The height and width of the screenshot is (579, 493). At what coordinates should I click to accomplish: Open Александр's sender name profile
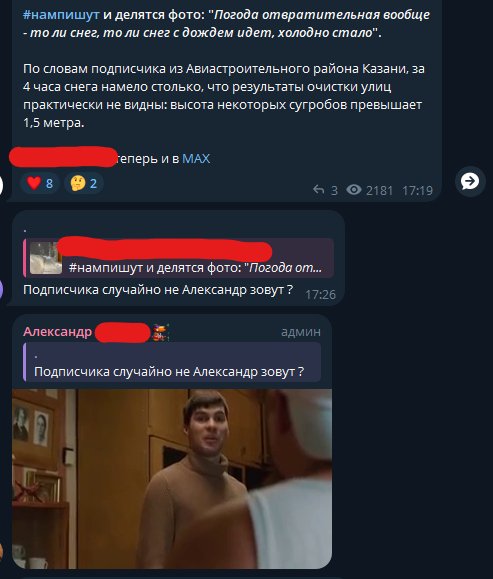click(57, 332)
